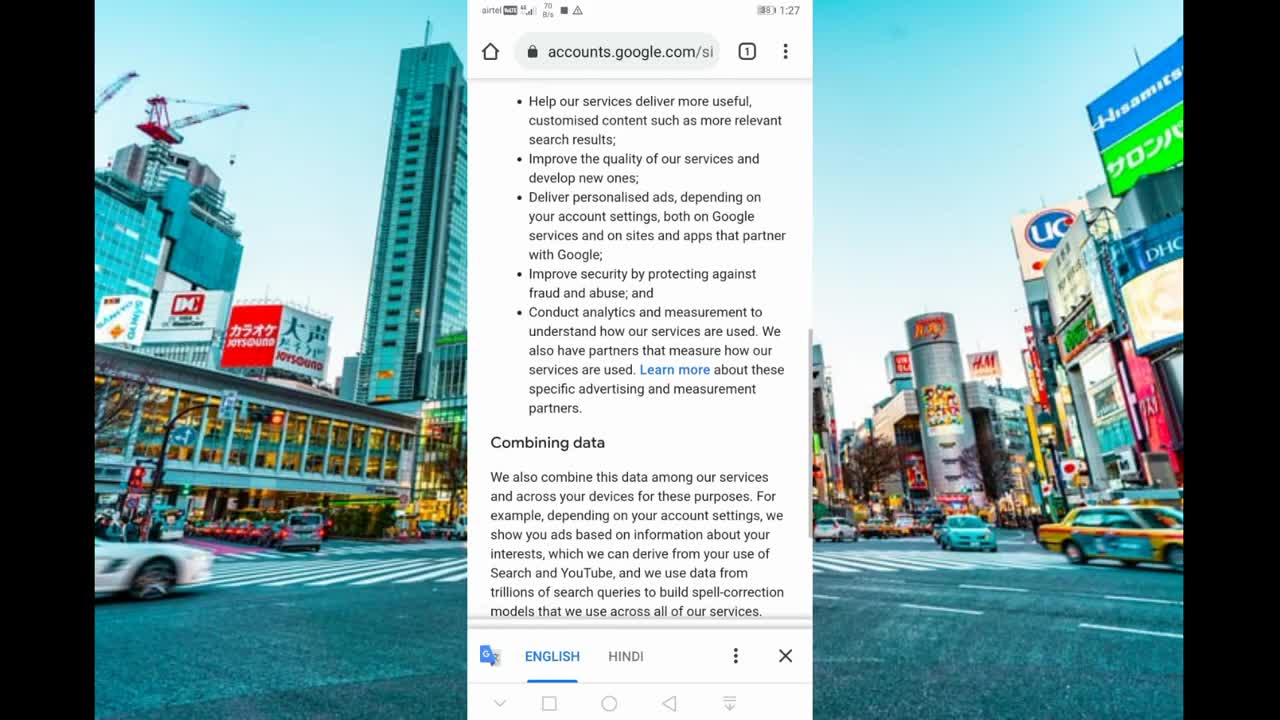This screenshot has height=720, width=1280.
Task: Tap 'We also combine this data' paragraph
Action: pos(637,544)
